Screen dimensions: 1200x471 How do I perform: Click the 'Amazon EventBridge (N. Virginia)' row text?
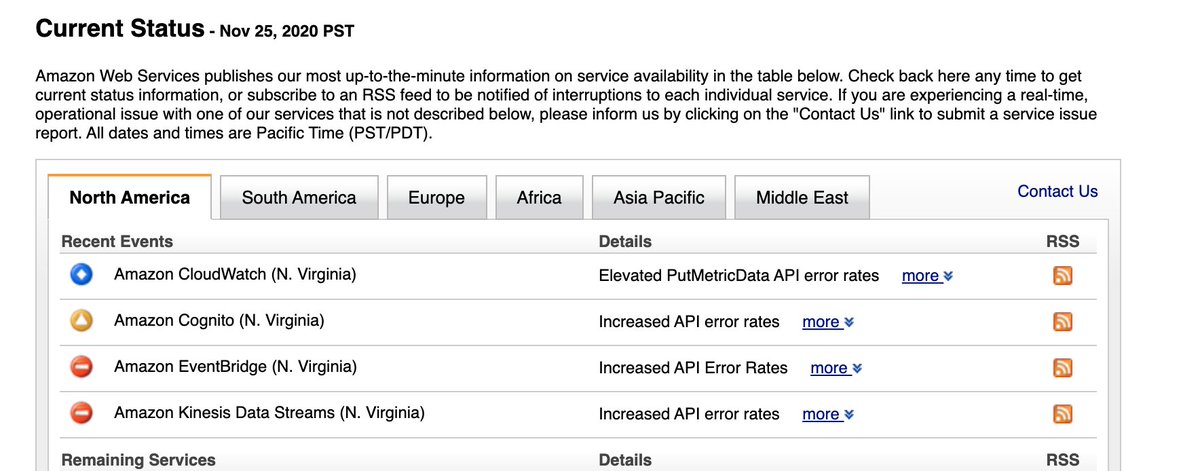(235, 367)
